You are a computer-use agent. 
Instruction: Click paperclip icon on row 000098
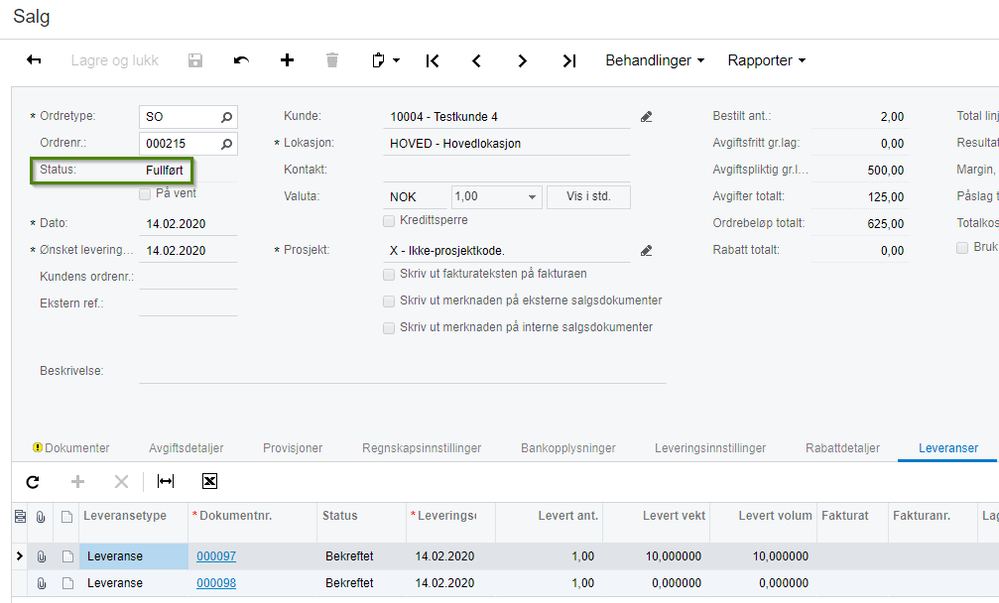click(41, 583)
